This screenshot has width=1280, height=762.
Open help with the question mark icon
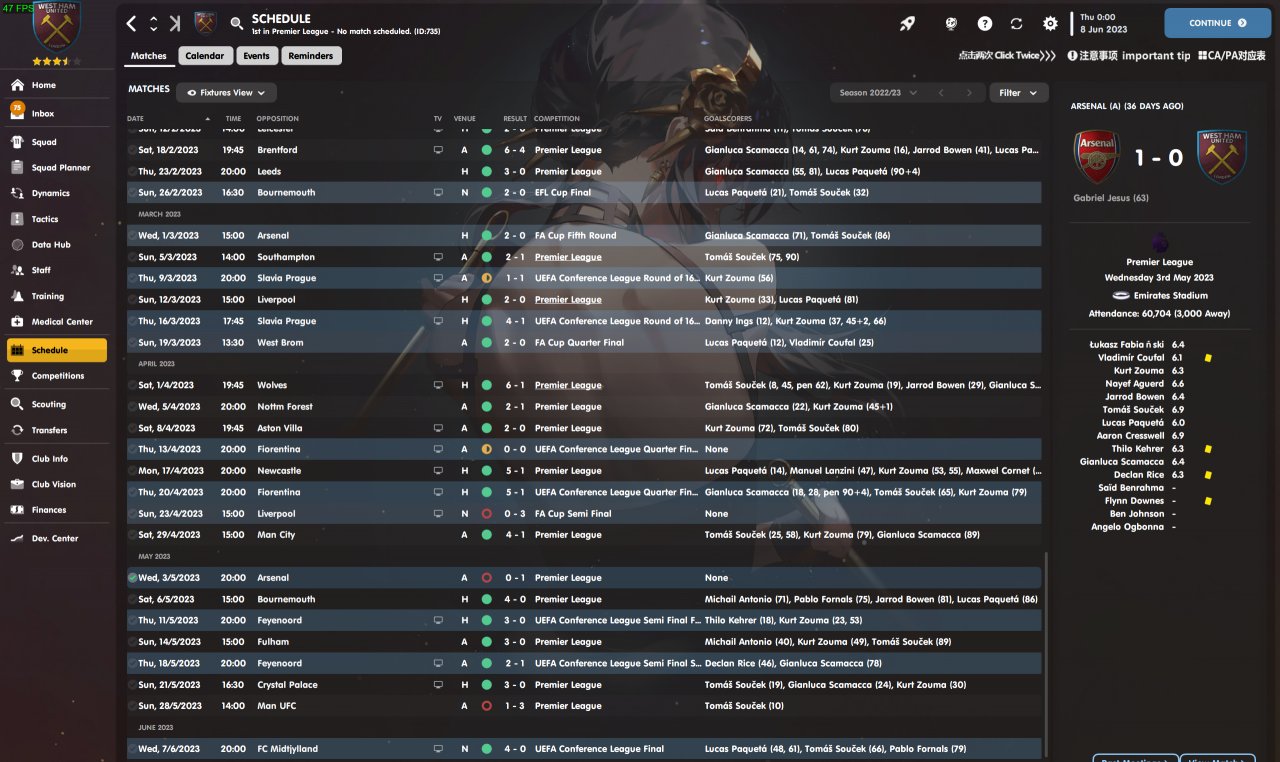pyautogui.click(x=985, y=23)
